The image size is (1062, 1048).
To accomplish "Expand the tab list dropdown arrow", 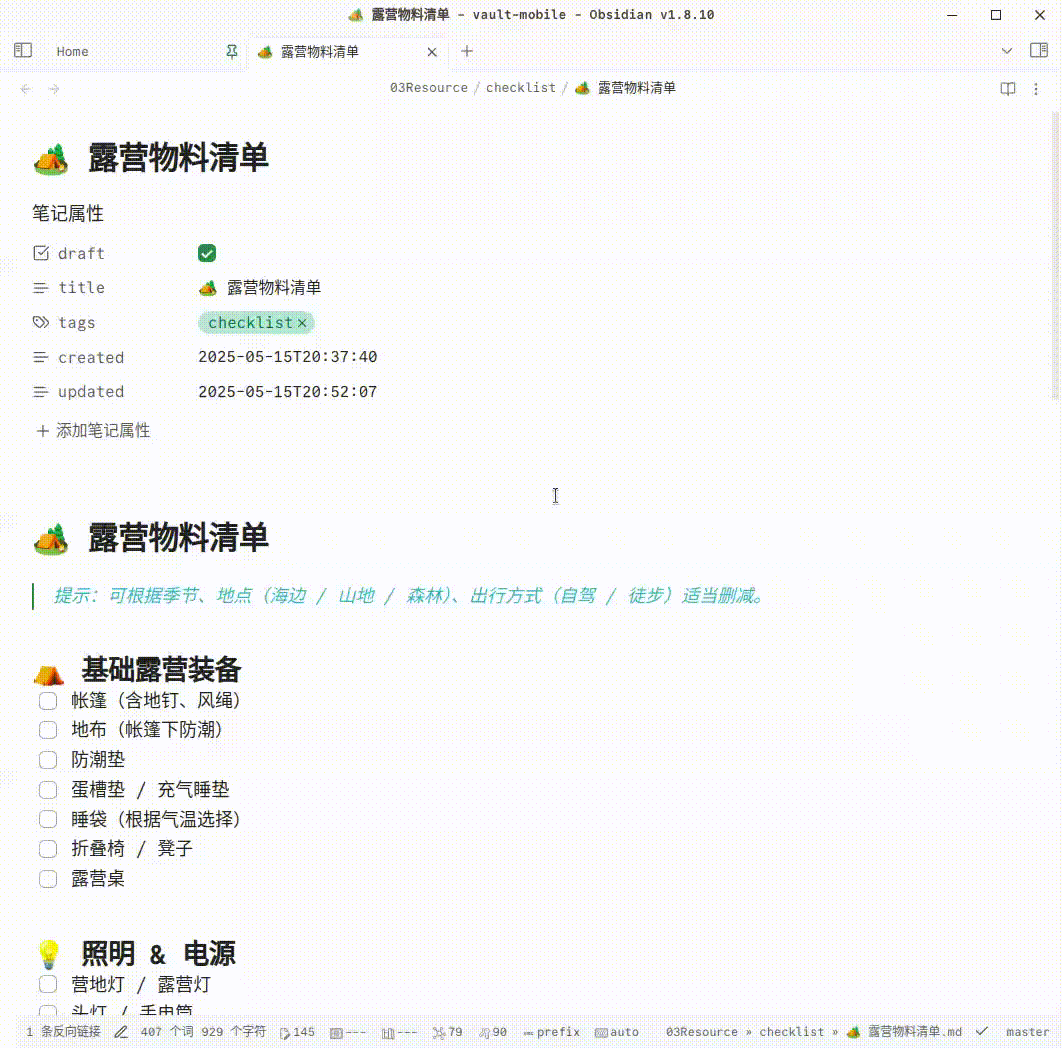I will 1007,51.
